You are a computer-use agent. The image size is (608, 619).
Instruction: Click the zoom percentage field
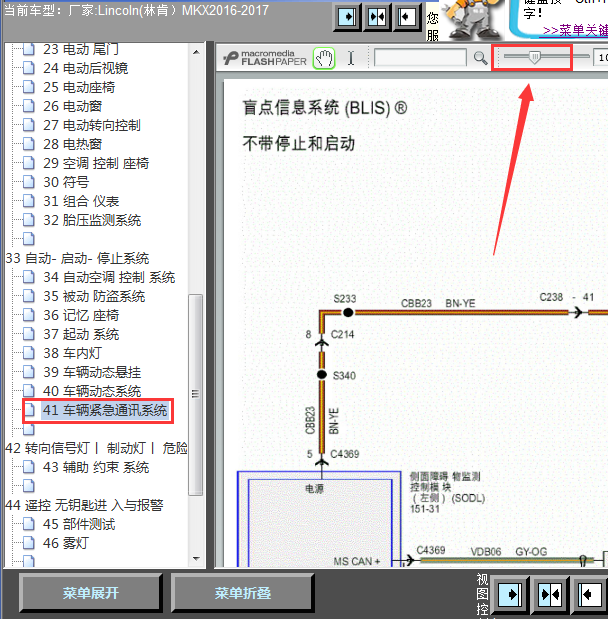coord(600,58)
